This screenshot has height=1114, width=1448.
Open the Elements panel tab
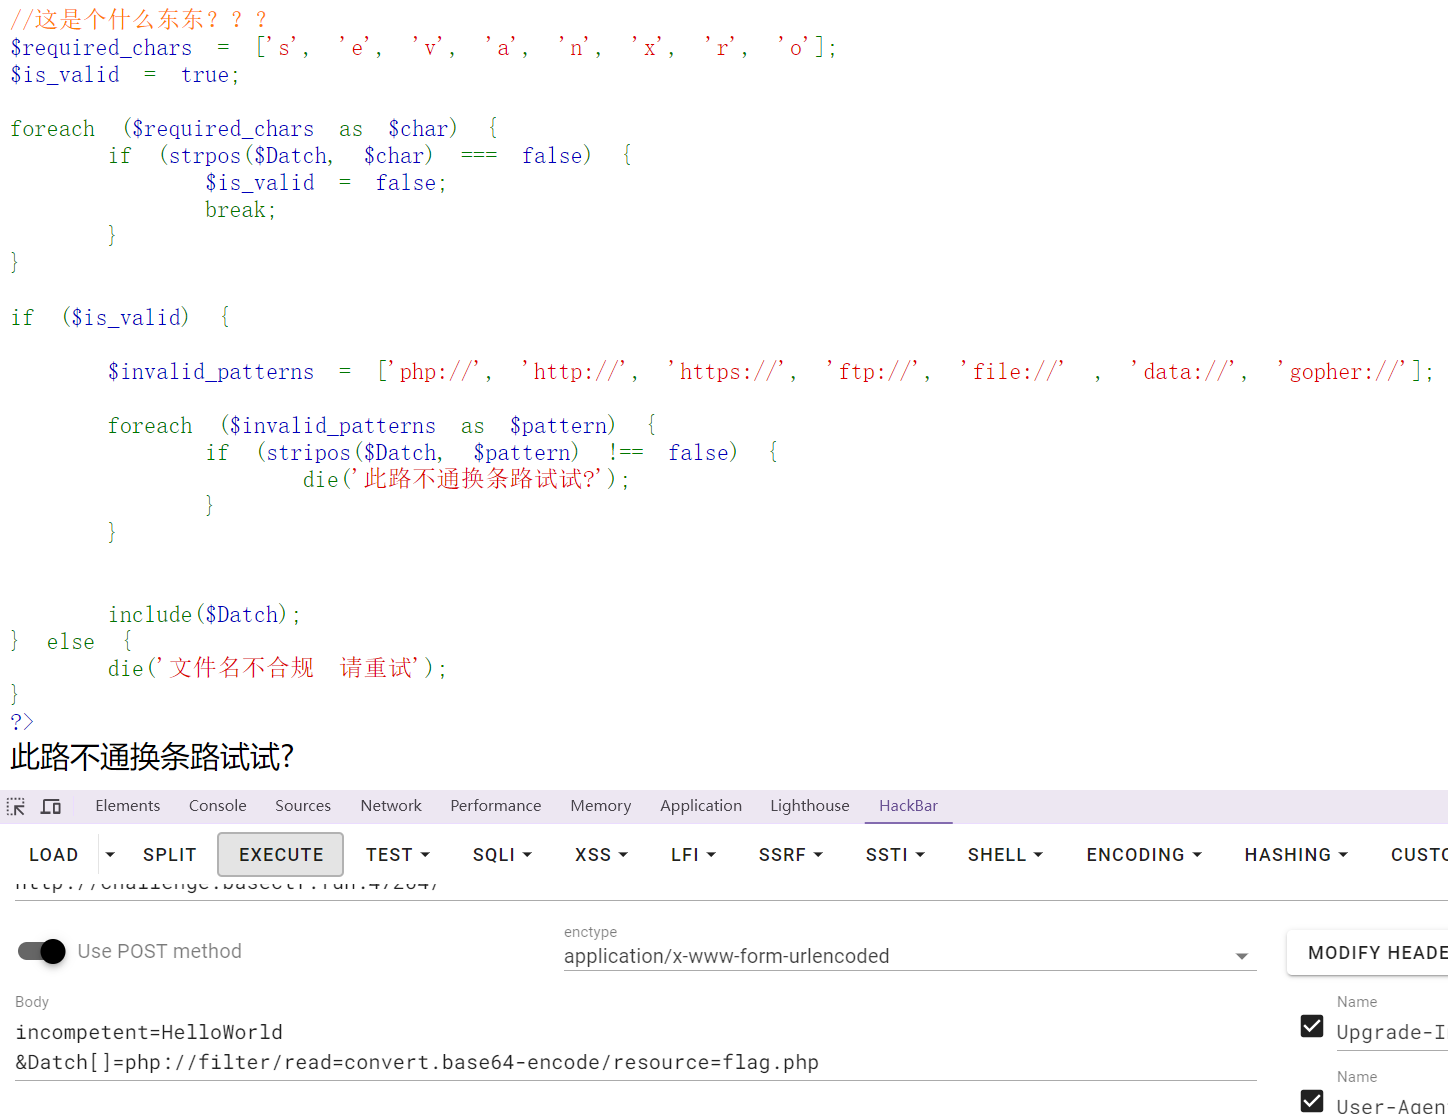(x=127, y=806)
